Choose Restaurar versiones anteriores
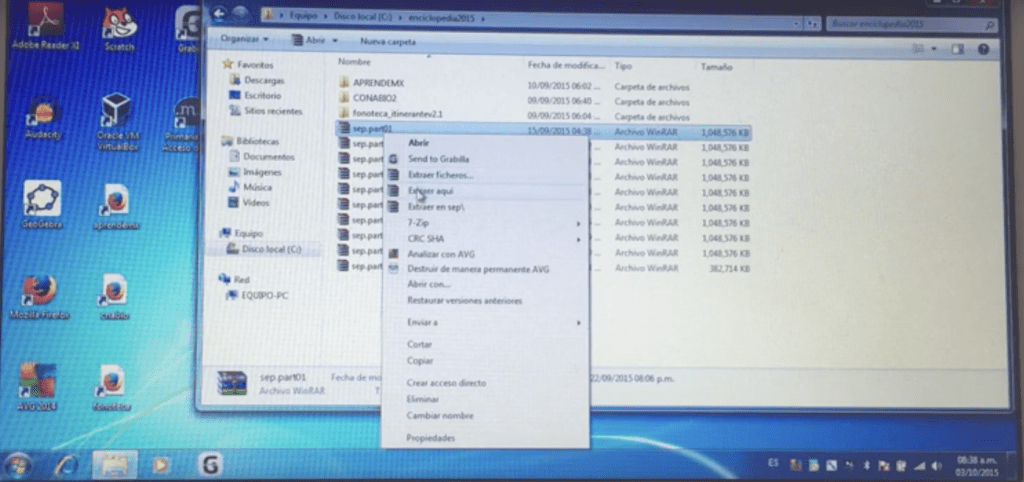Screen dimensions: 1024x482 [464, 300]
